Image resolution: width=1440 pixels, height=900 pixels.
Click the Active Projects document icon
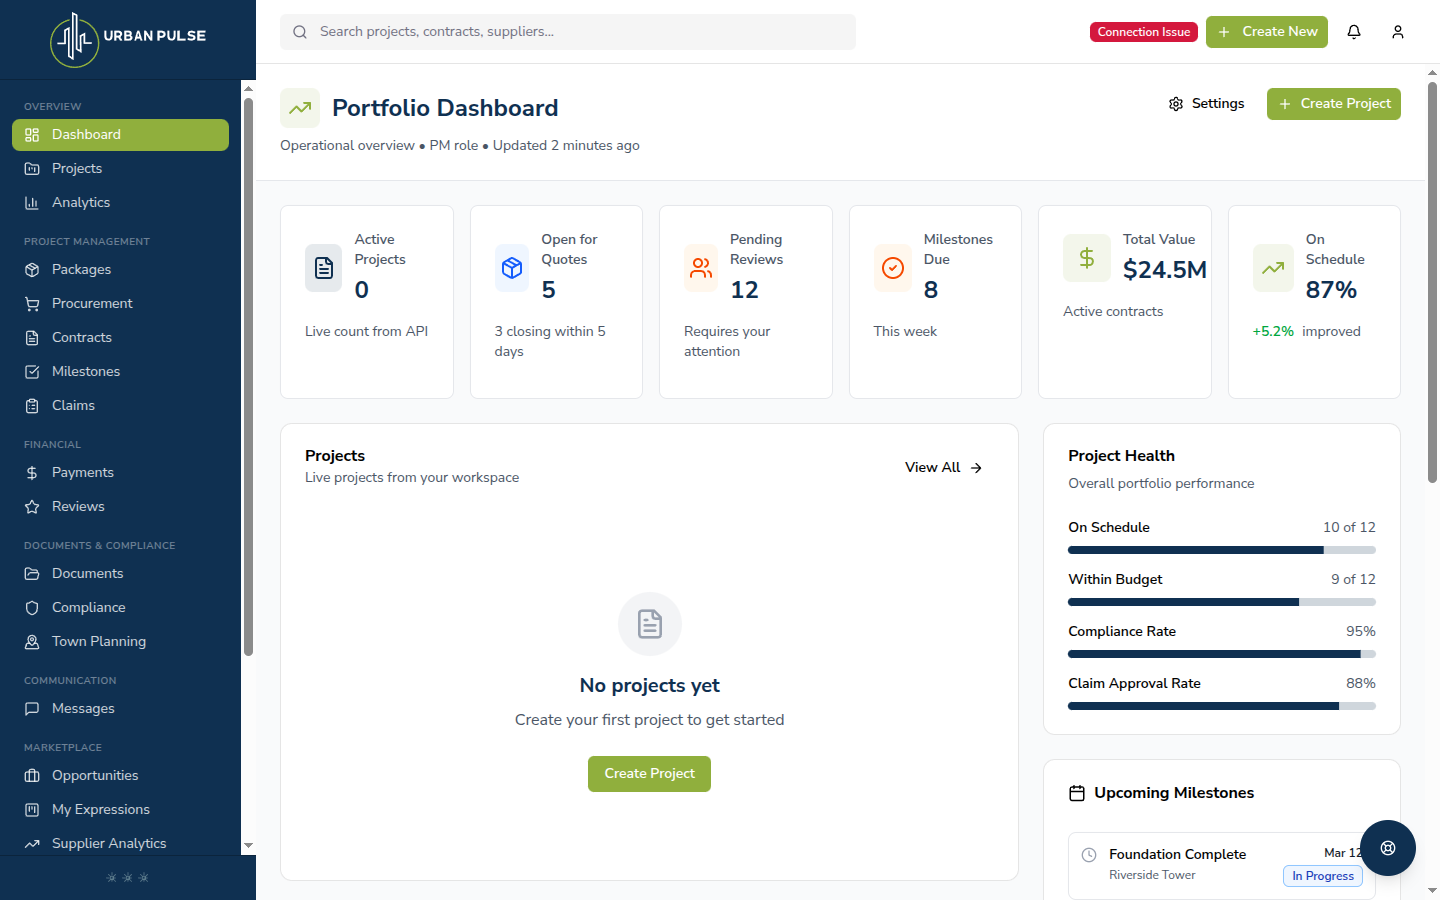coord(324,268)
